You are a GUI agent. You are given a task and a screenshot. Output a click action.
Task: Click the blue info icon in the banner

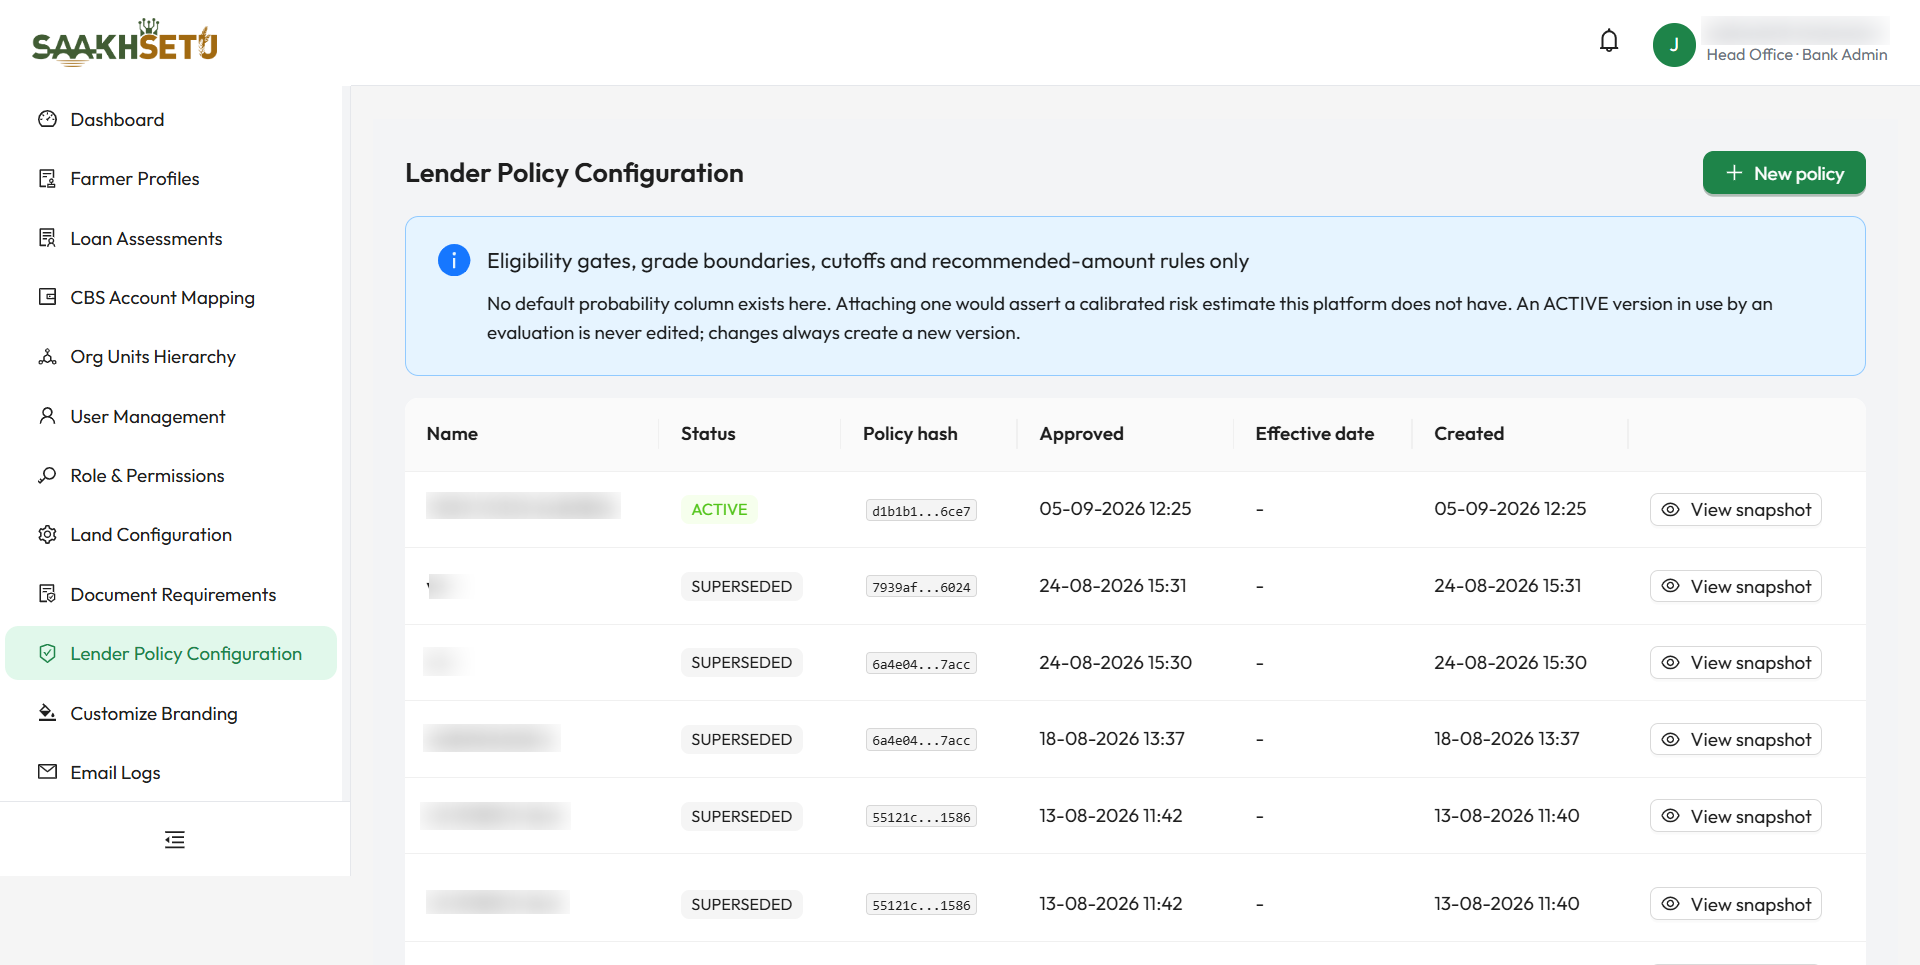(x=454, y=260)
